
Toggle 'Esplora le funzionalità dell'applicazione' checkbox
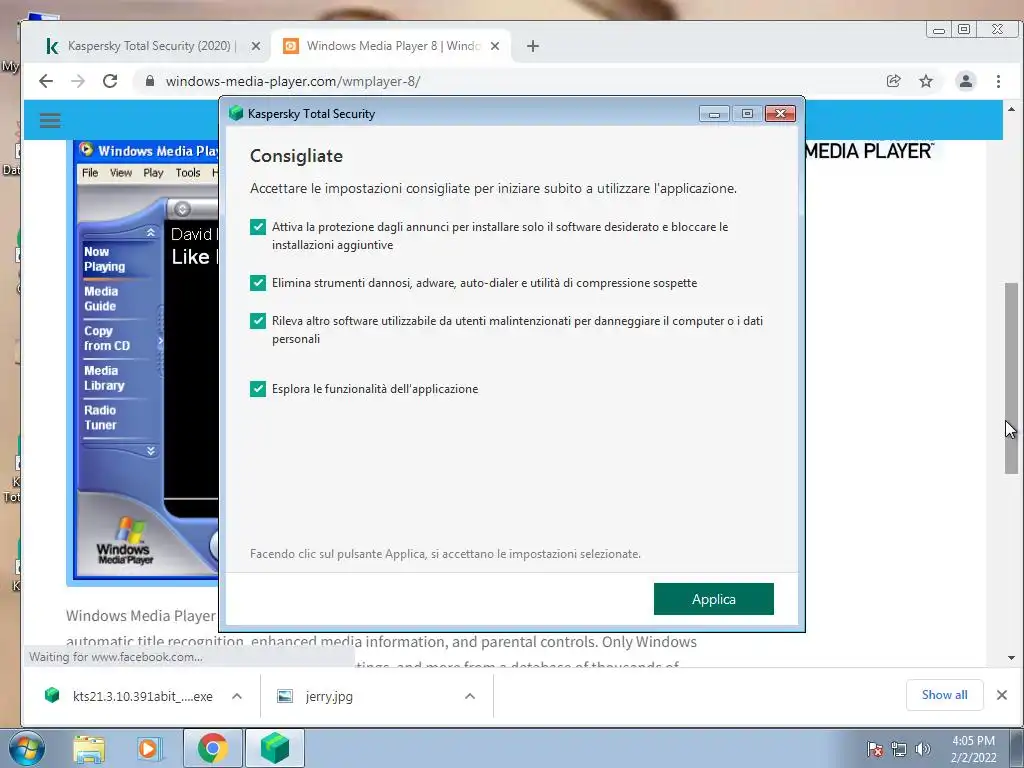[x=258, y=389]
